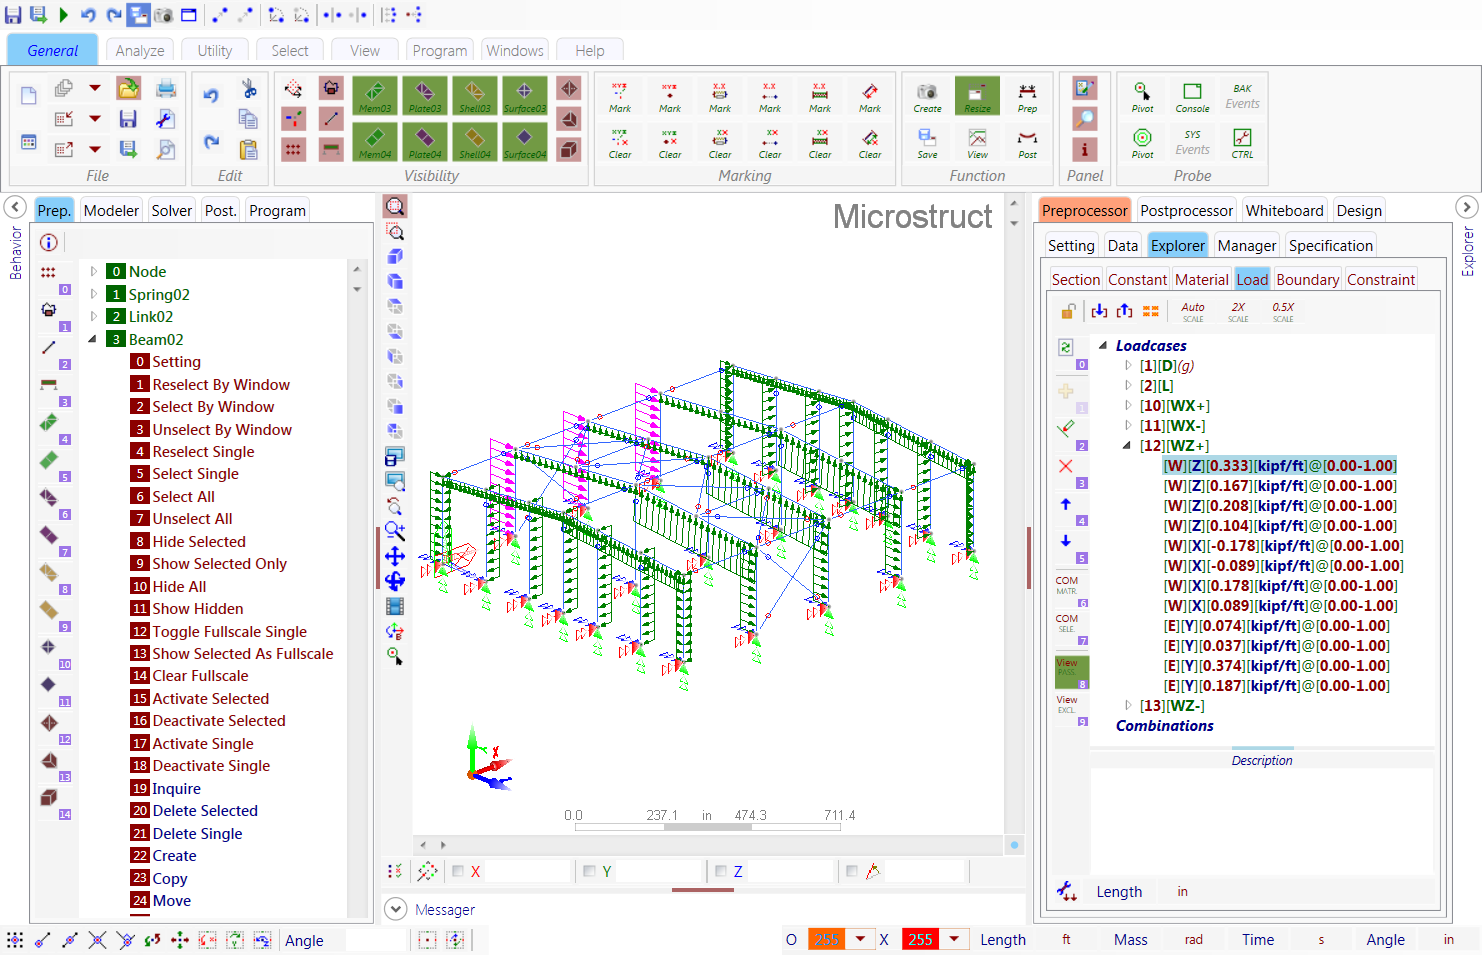Expand the [10][WX+] loadcase

click(1128, 406)
